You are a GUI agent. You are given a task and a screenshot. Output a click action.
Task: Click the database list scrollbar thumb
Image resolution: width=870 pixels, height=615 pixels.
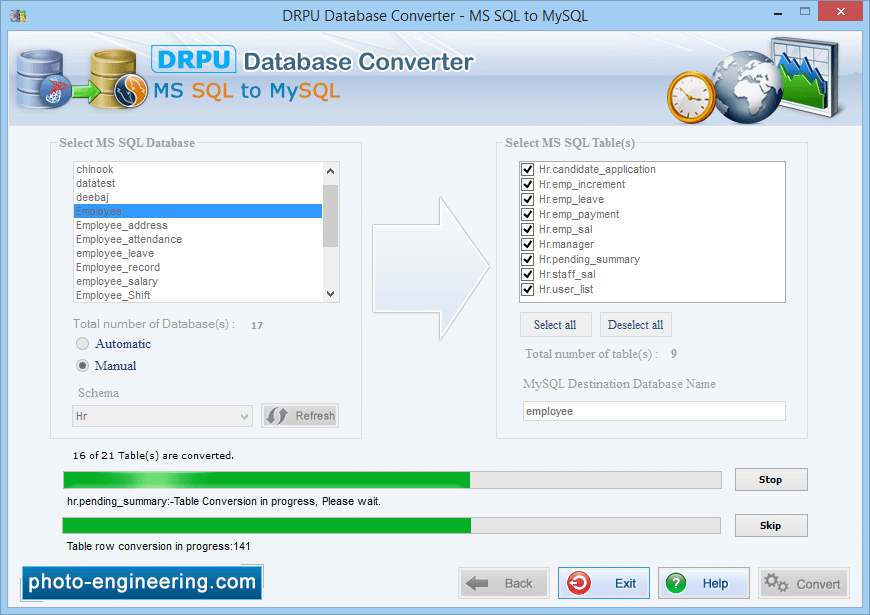[331, 216]
